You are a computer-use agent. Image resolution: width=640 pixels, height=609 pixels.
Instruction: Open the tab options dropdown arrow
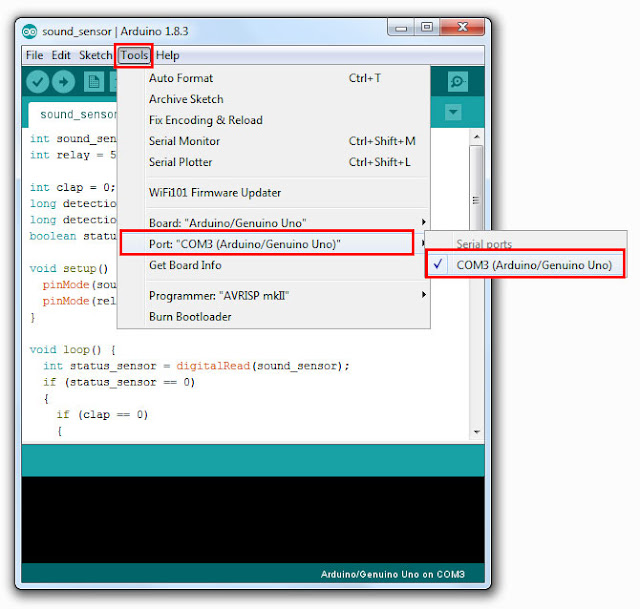coord(453,112)
